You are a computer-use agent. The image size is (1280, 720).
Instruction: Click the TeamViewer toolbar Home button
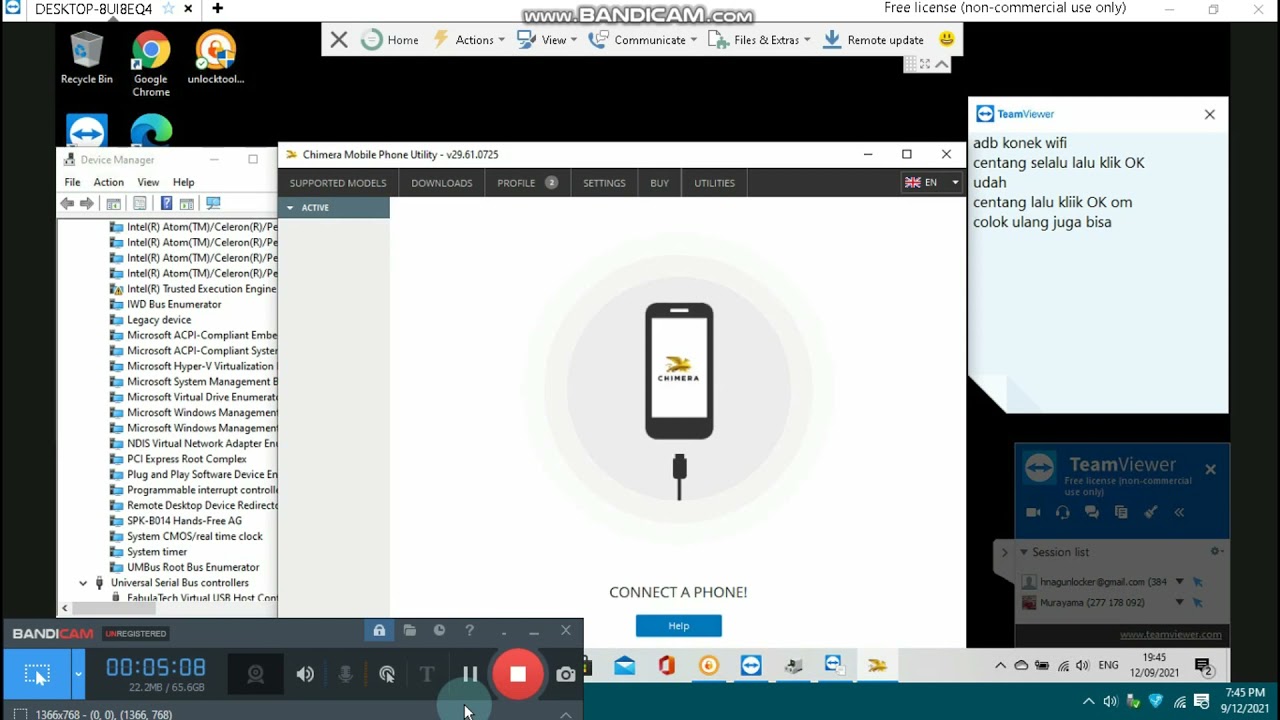coord(391,40)
